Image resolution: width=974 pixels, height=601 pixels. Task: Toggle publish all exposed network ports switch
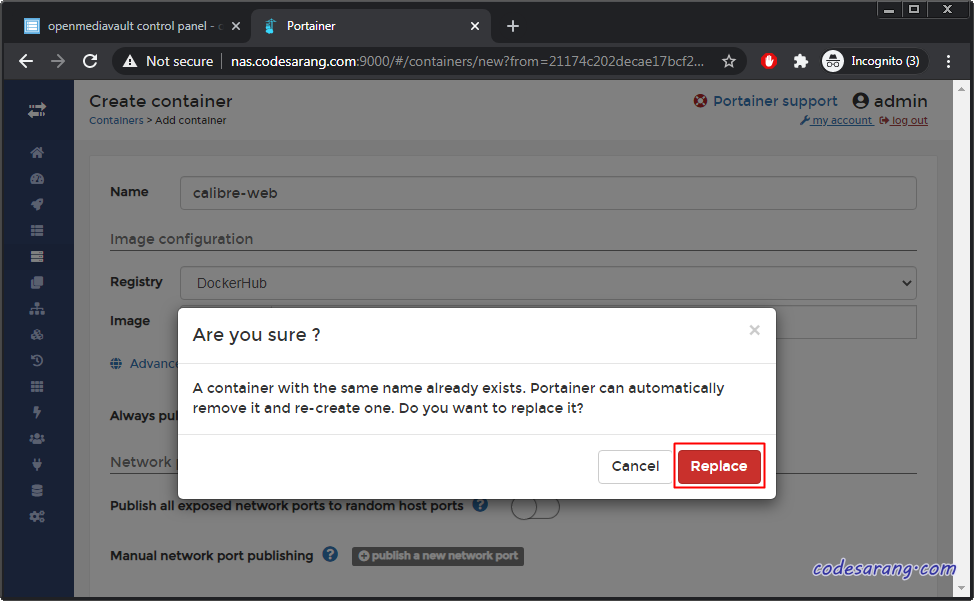(535, 507)
